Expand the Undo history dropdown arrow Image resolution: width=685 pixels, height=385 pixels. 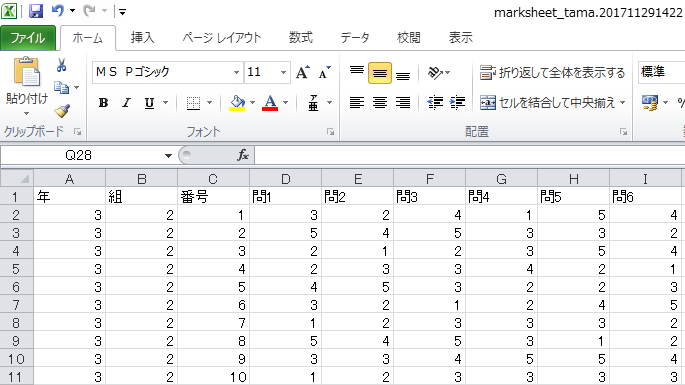73,11
